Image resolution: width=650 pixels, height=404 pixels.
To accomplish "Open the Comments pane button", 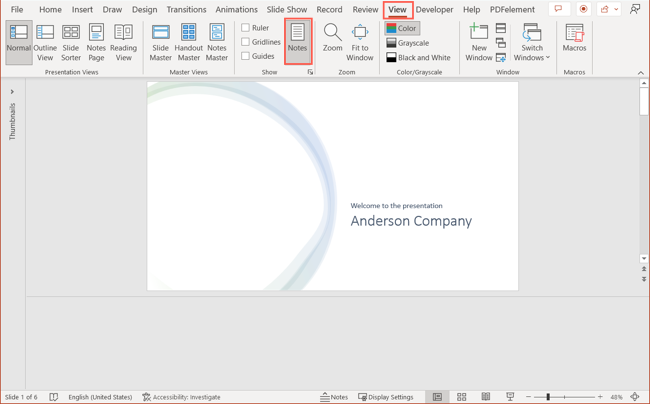I will pyautogui.click(x=559, y=9).
